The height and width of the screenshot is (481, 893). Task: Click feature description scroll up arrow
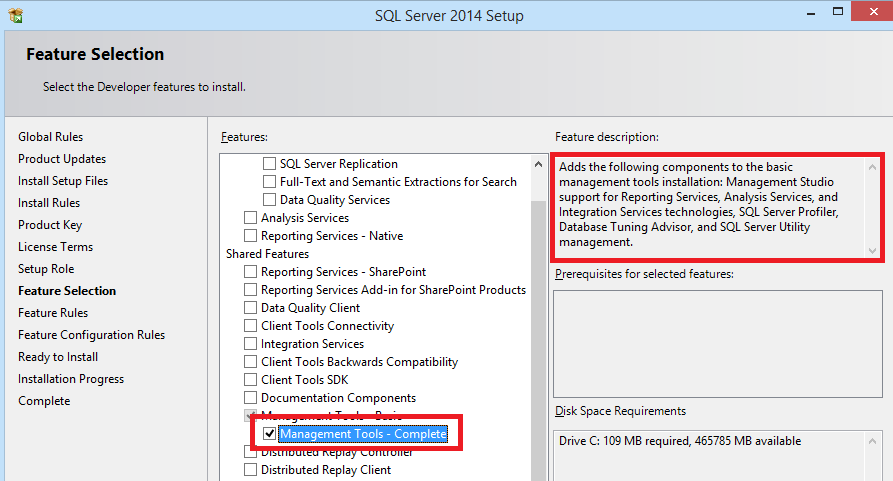(x=872, y=167)
